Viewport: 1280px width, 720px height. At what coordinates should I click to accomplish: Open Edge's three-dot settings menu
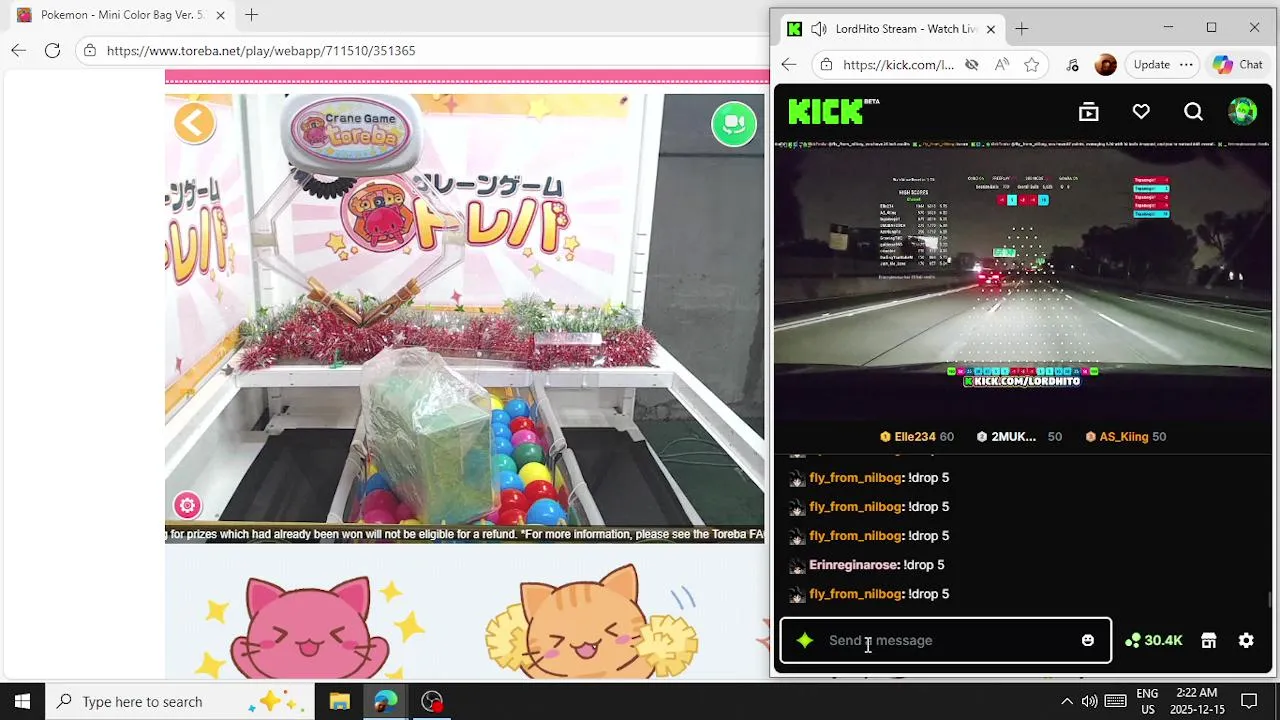[x=1186, y=65]
